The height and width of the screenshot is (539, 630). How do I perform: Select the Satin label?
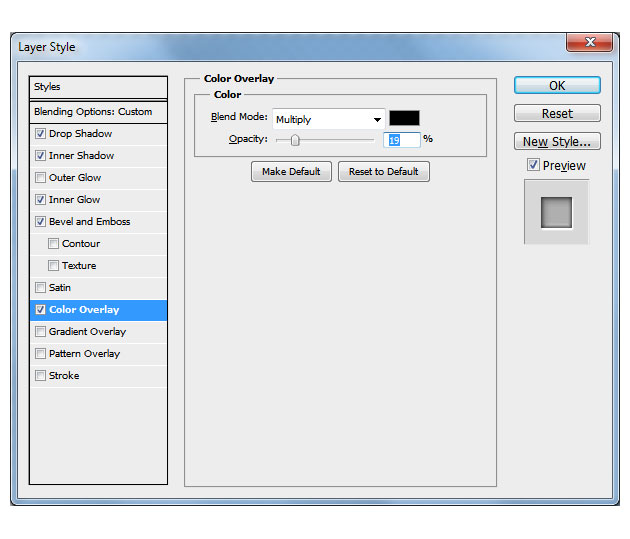[x=60, y=288]
